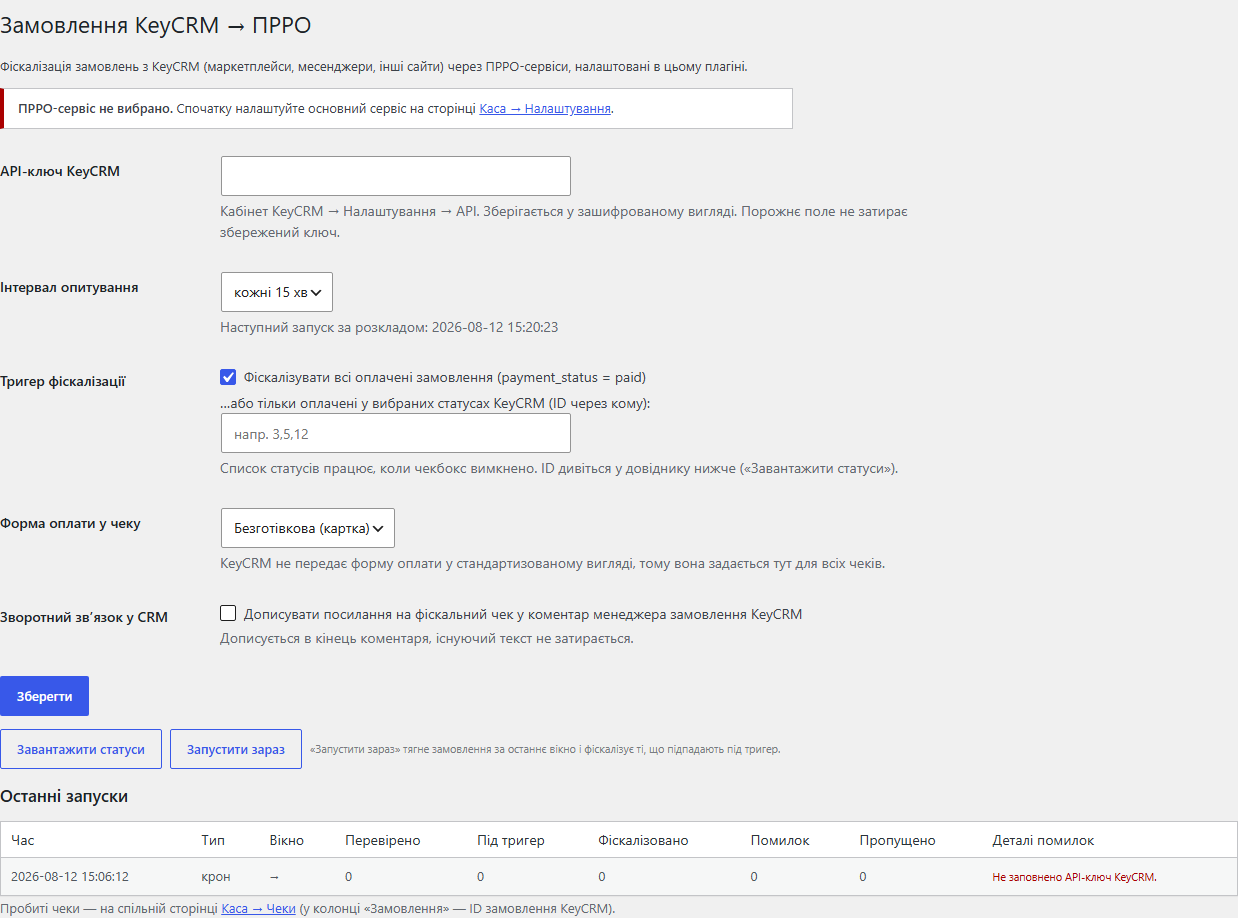
Task: Click the Вікно column header
Action: [x=287, y=840]
